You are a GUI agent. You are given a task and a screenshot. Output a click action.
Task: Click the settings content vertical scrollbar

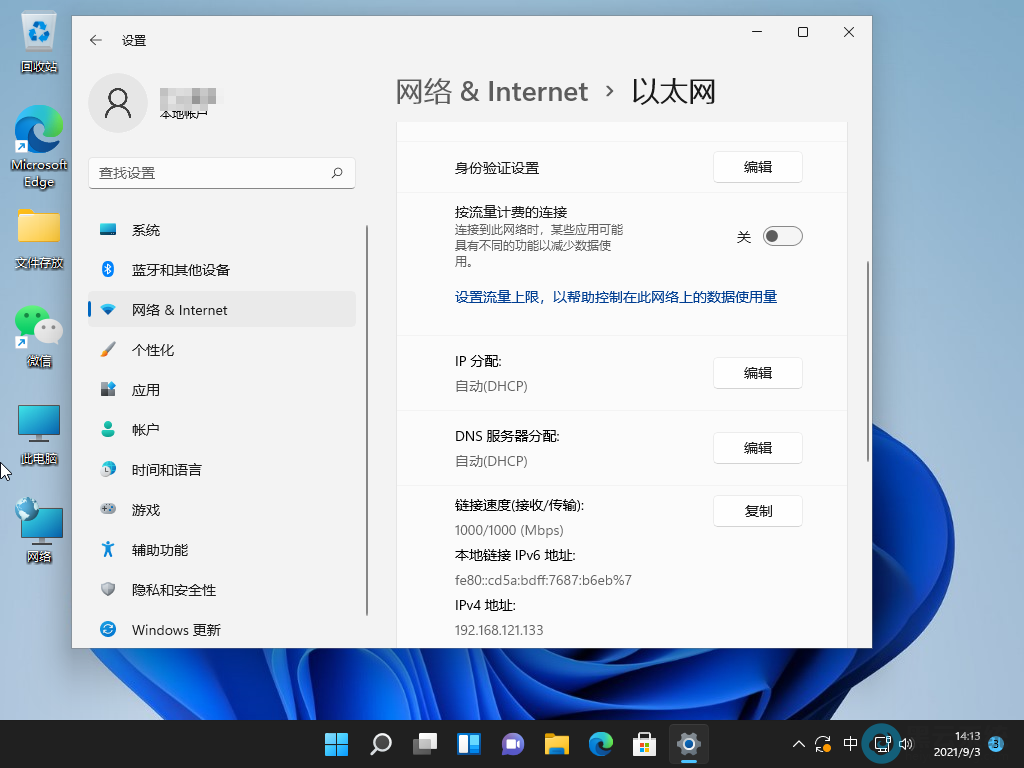(x=867, y=360)
